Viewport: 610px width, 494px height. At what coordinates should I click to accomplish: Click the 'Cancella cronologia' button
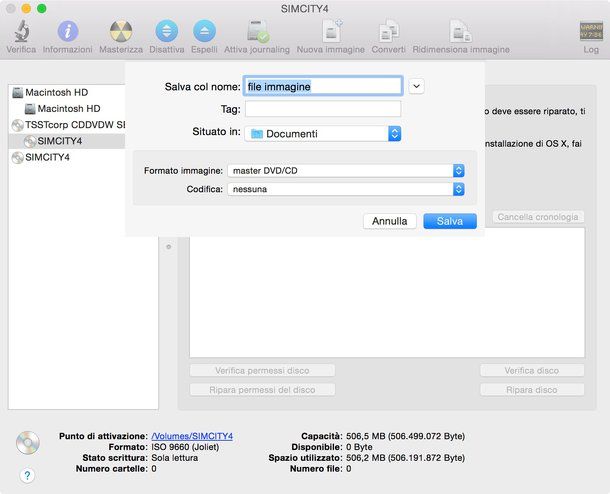(538, 217)
